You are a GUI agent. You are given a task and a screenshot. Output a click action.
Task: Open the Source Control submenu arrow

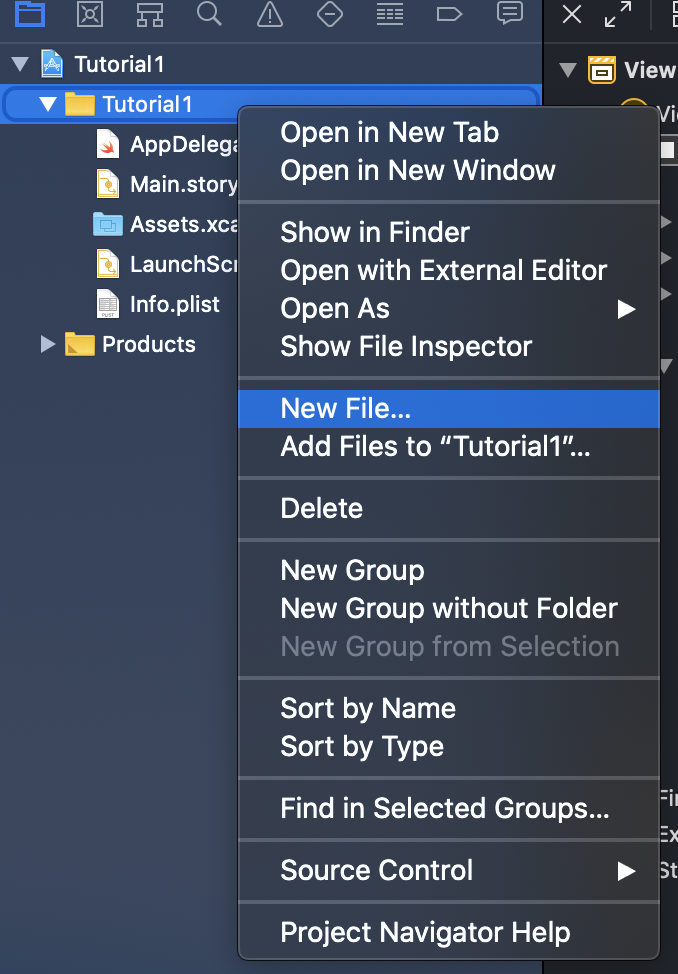pos(626,871)
